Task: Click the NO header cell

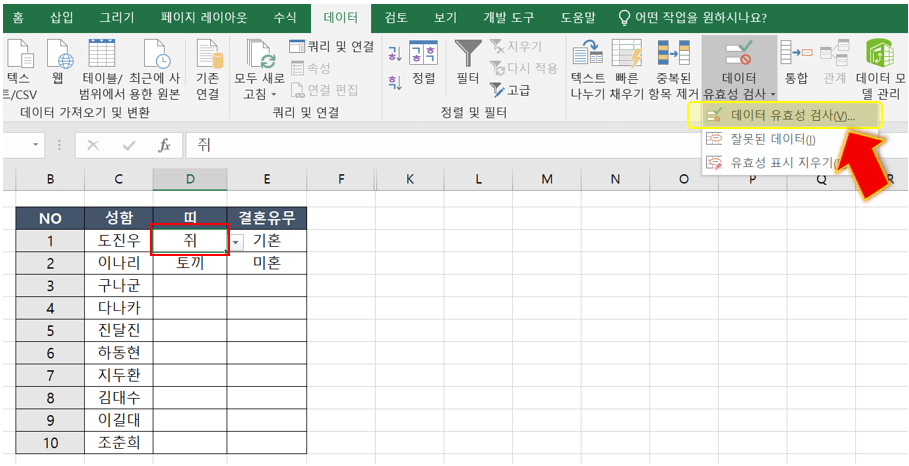Action: [x=50, y=219]
